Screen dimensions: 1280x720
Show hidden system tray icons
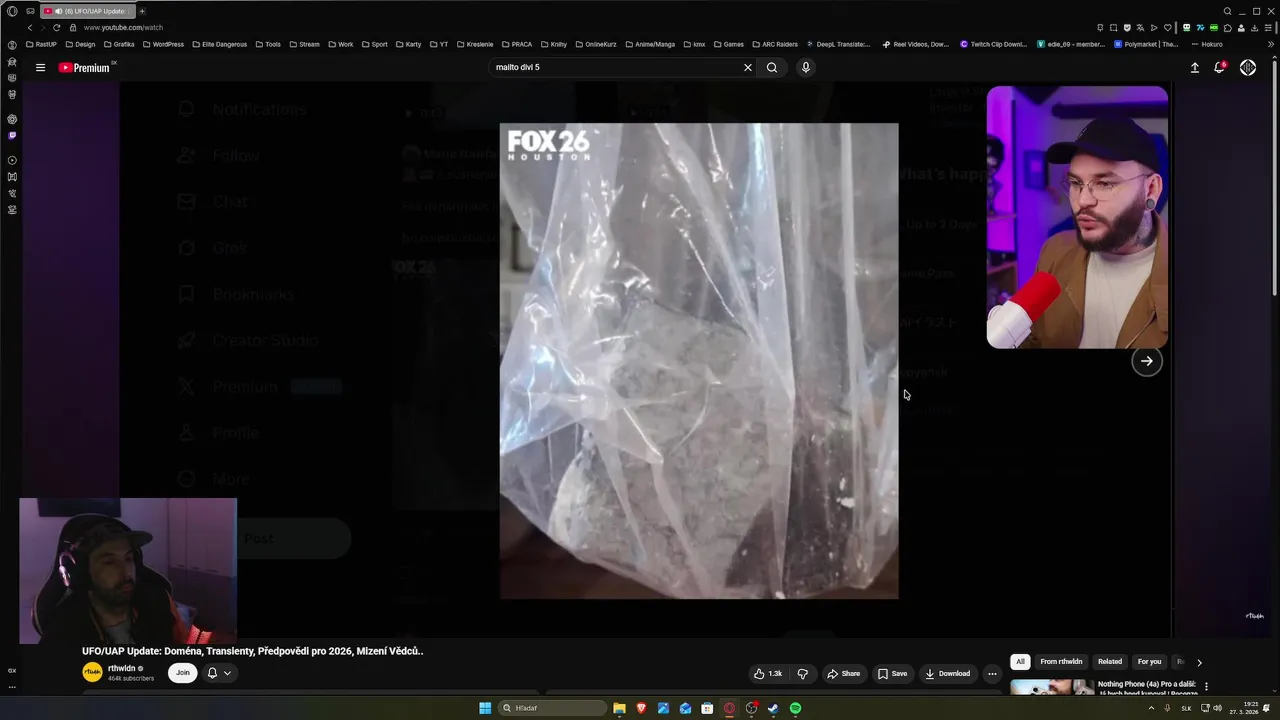point(1151,708)
